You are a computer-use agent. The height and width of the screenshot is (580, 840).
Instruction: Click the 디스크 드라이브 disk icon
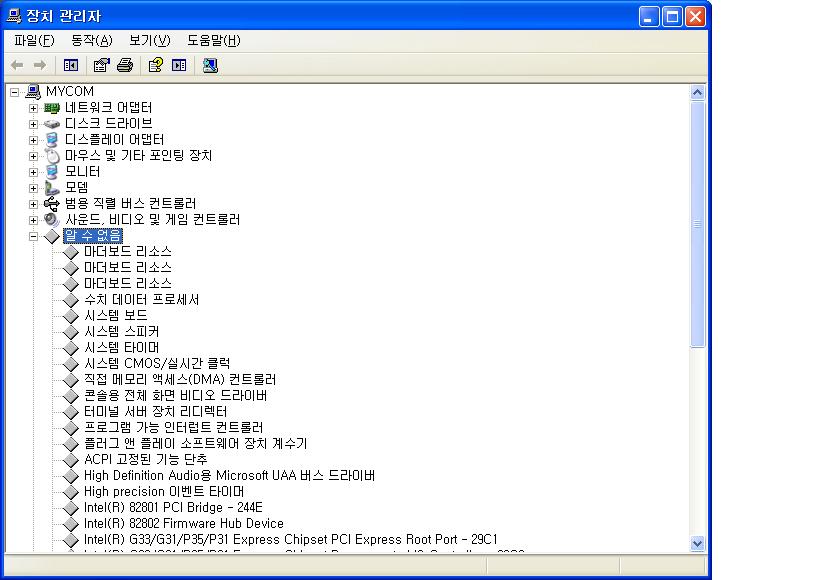pyautogui.click(x=52, y=124)
